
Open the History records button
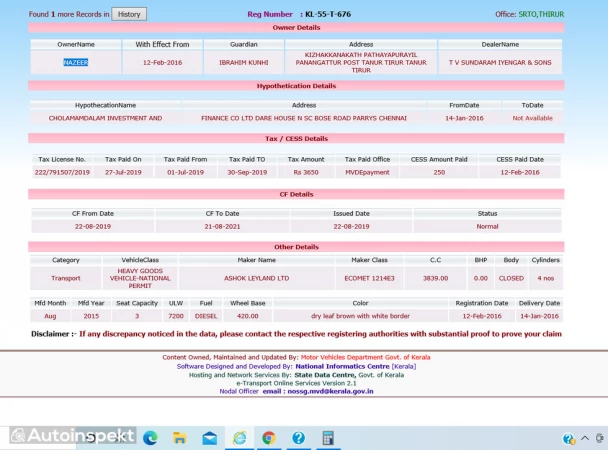(129, 14)
